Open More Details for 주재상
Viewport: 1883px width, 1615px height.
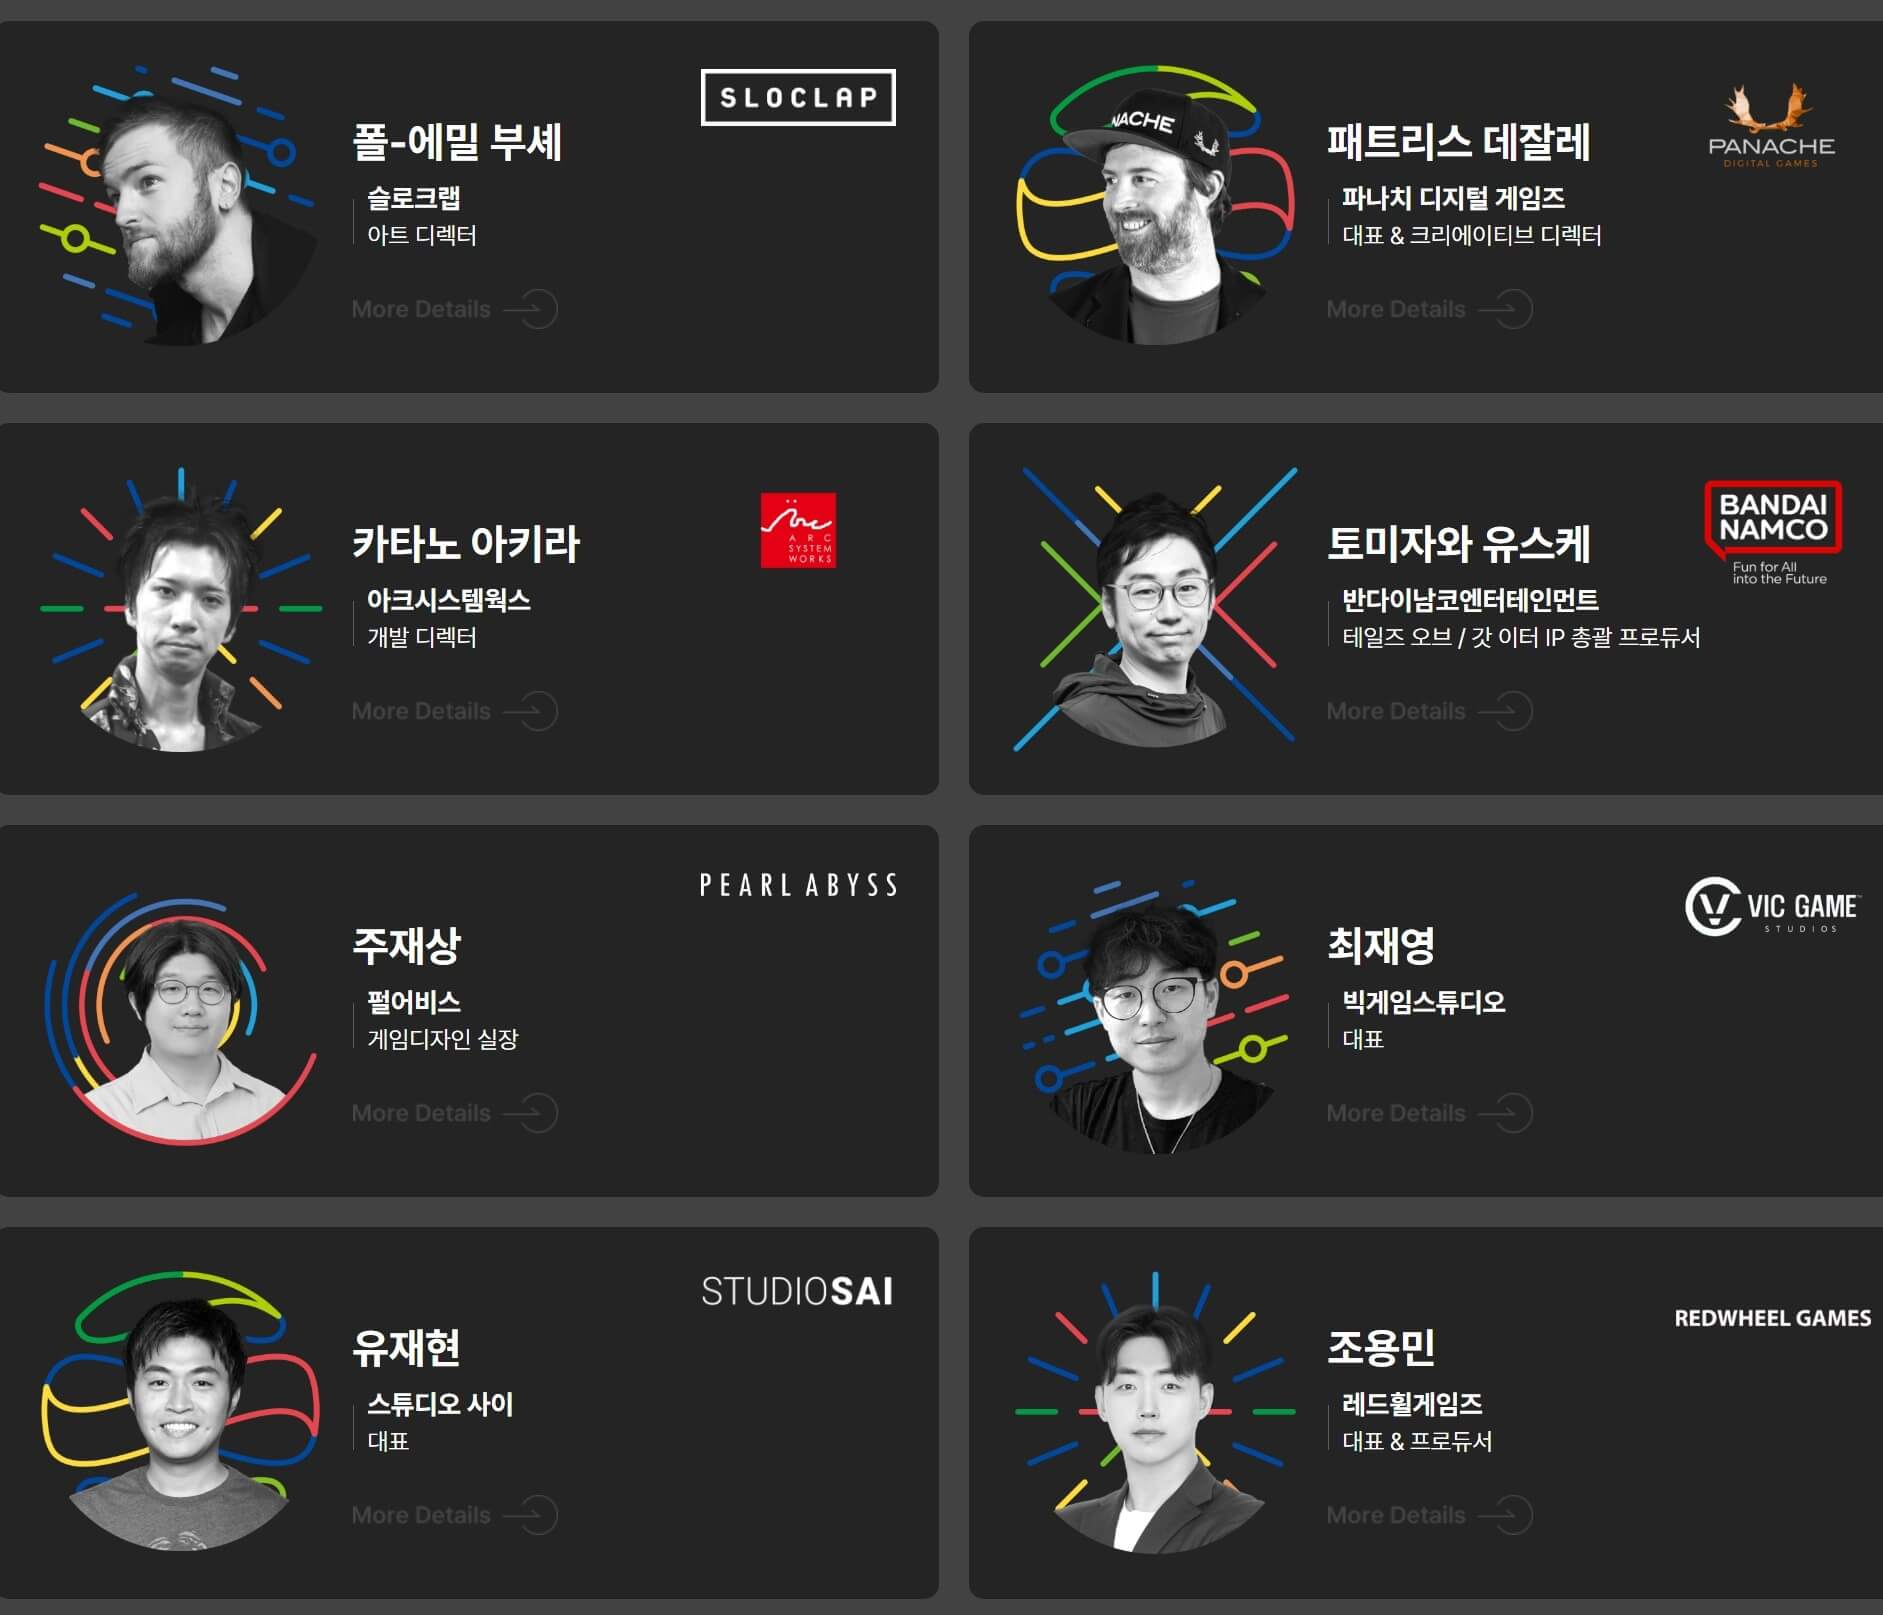pyautogui.click(x=454, y=1113)
